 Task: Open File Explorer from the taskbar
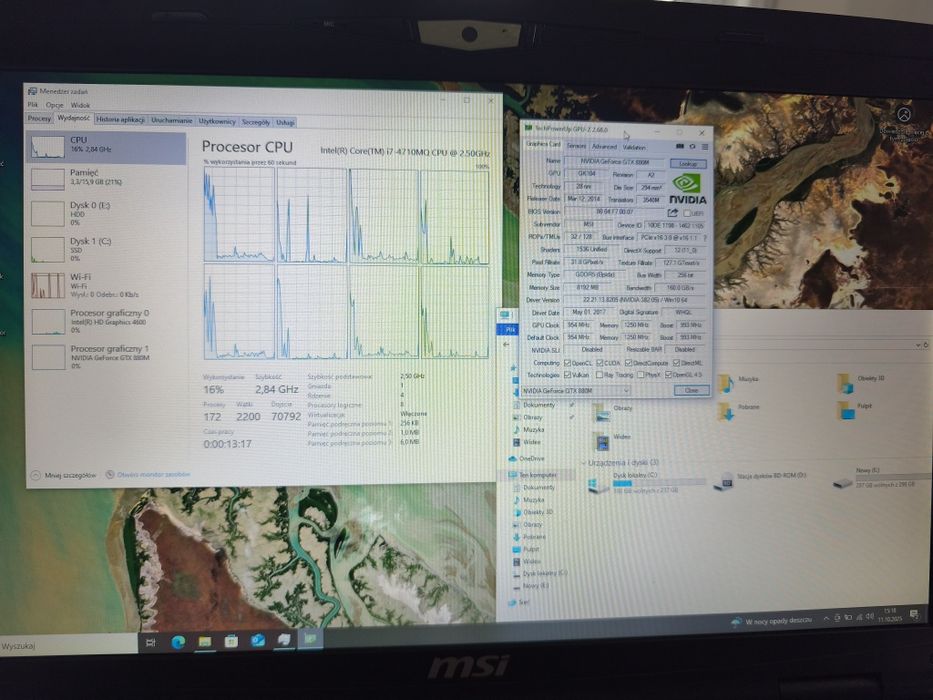tap(205, 641)
